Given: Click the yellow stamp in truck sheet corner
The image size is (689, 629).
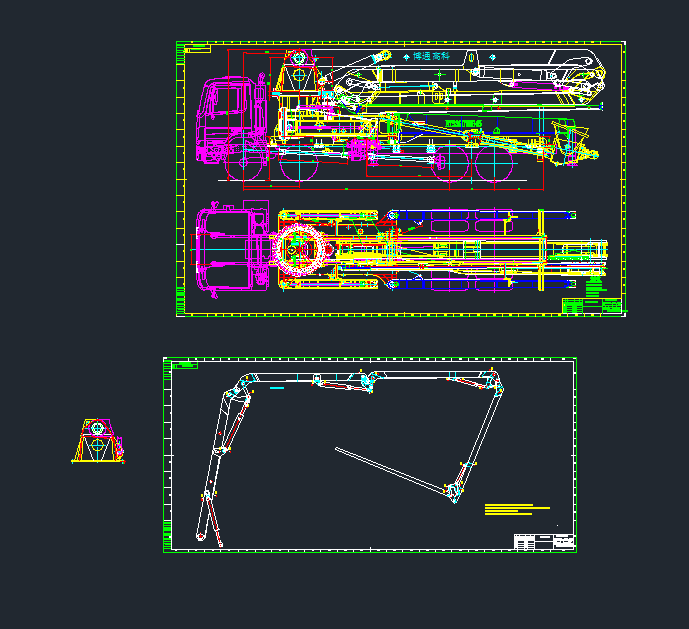Looking at the screenshot, I should coord(197,48).
